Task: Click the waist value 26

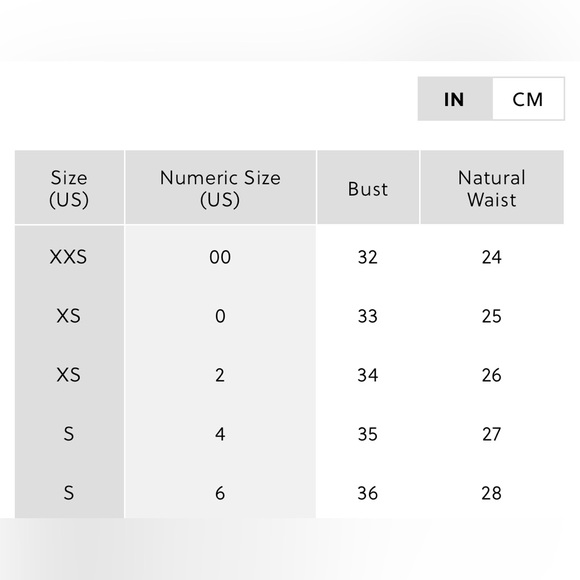Action: (492, 375)
